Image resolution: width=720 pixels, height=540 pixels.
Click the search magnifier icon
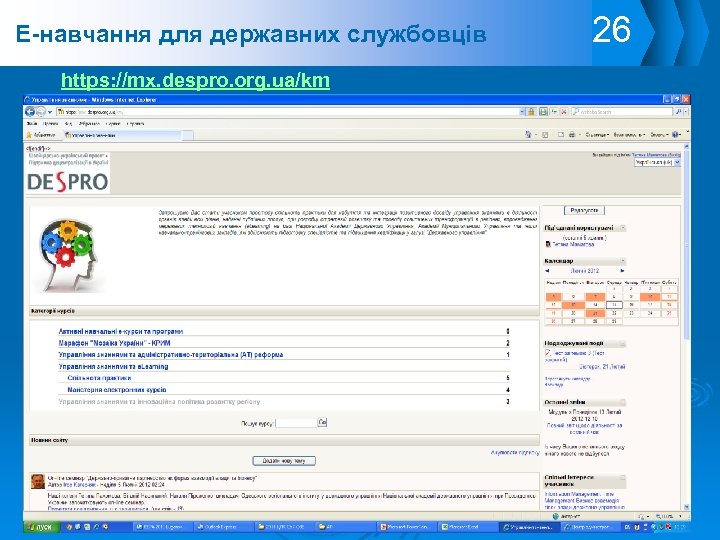tap(678, 112)
